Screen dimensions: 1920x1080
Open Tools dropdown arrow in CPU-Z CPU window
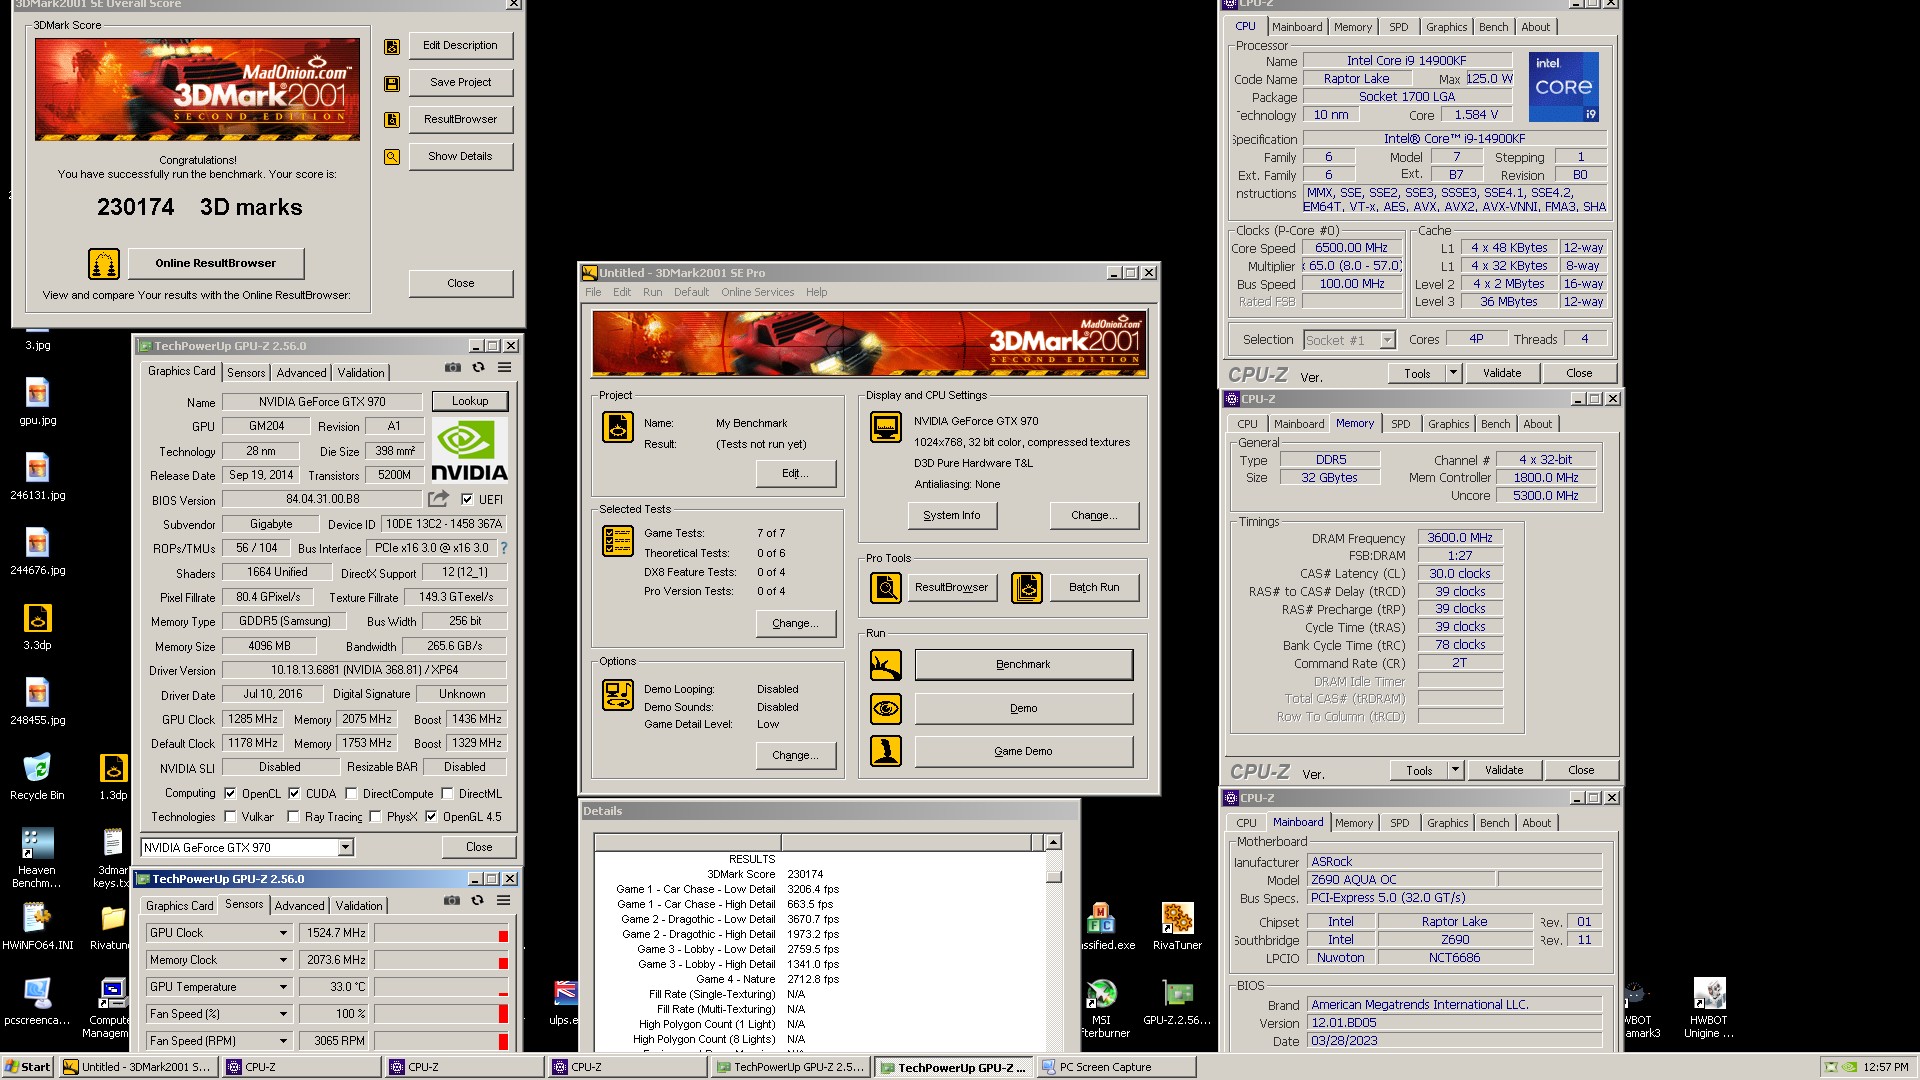[x=1453, y=373]
